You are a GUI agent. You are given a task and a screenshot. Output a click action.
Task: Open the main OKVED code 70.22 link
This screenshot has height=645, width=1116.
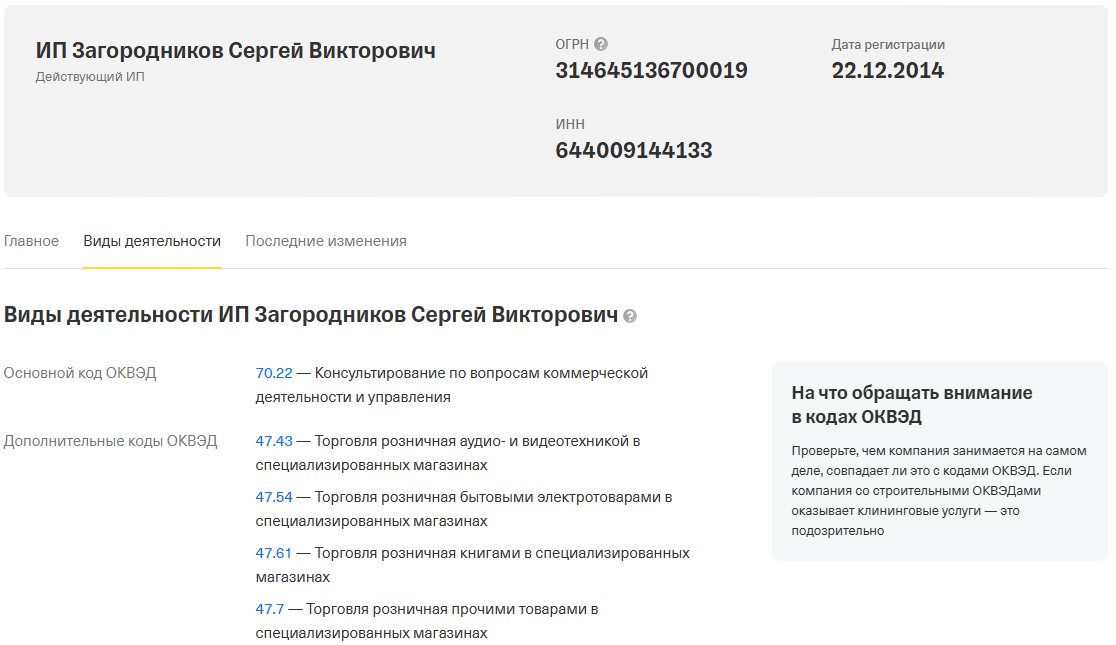[x=274, y=373]
